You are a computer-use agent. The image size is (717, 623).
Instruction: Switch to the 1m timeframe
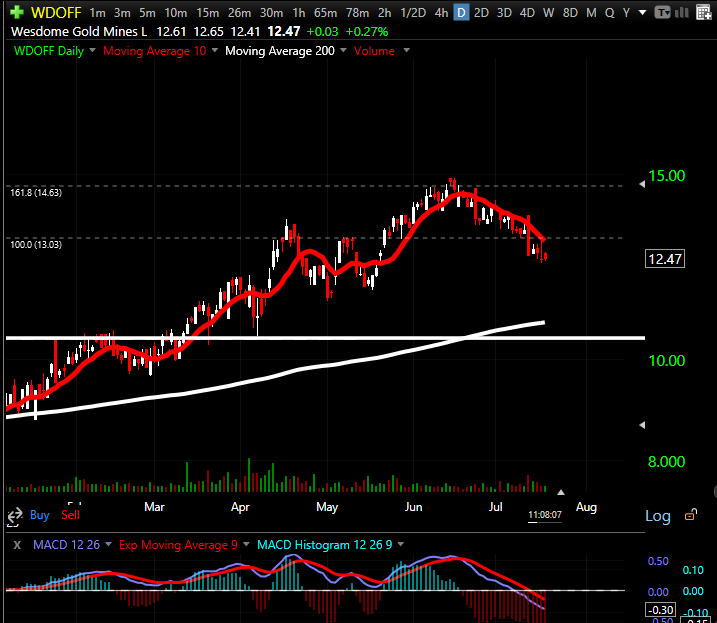(97, 13)
